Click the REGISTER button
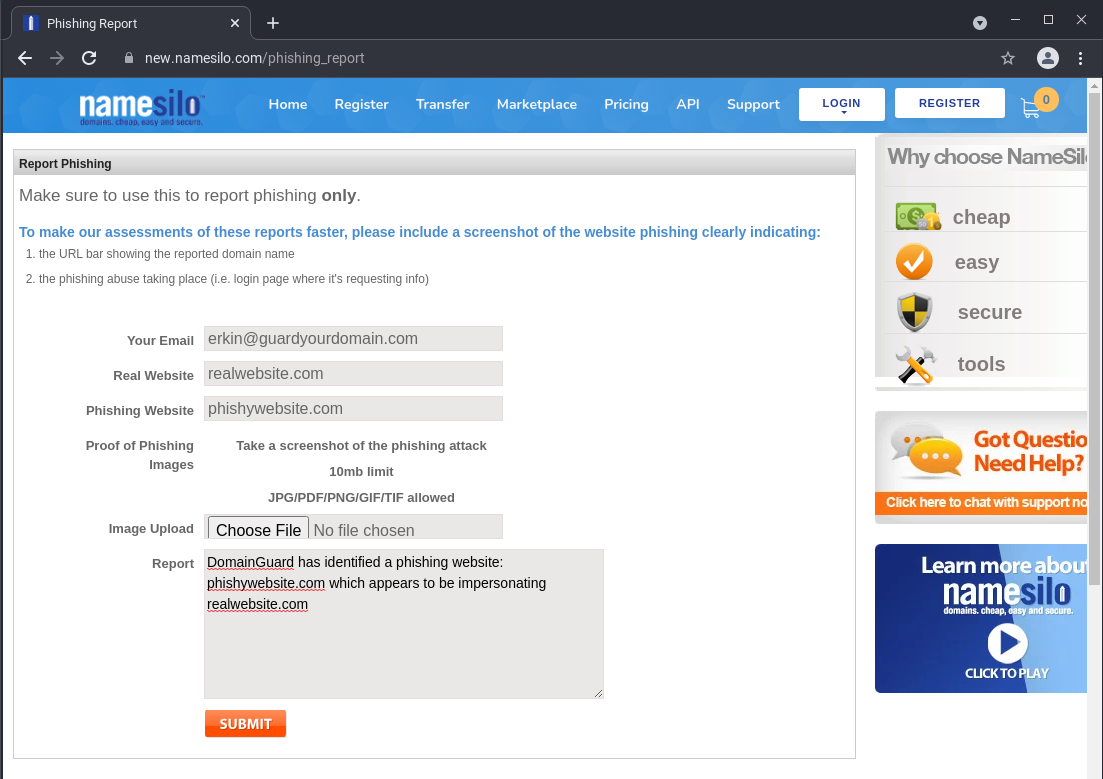This screenshot has height=779, width=1103. pyautogui.click(x=949, y=103)
